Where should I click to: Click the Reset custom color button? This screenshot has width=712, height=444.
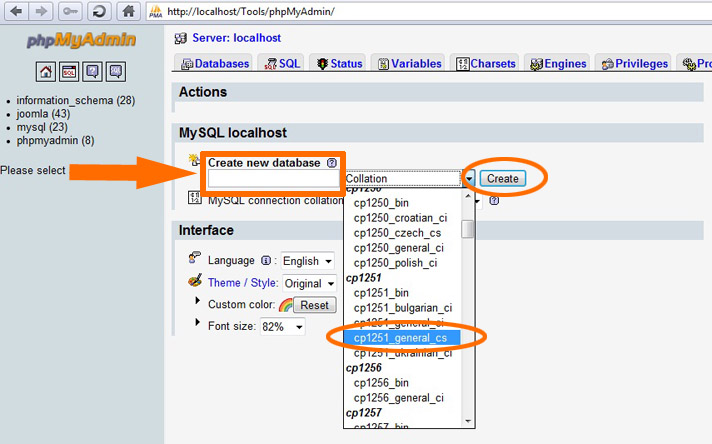click(314, 305)
